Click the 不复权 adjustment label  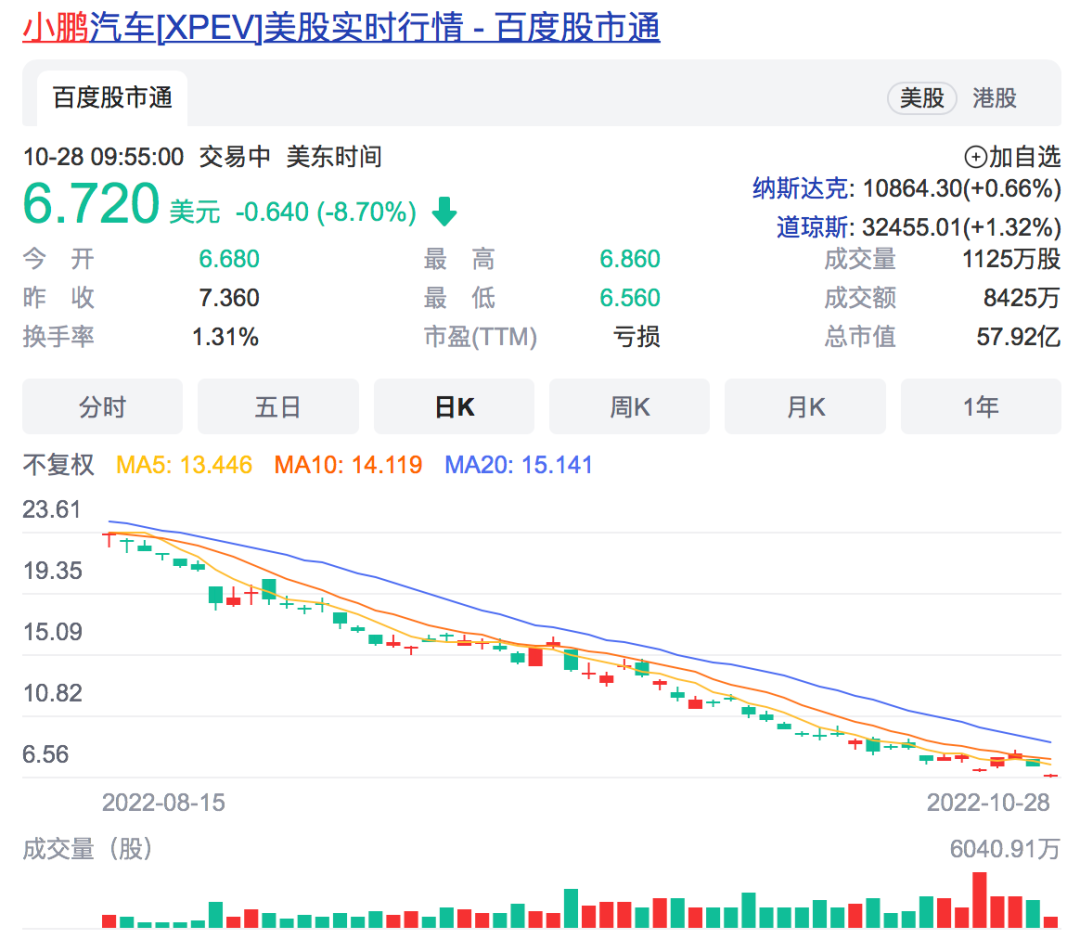[59, 464]
